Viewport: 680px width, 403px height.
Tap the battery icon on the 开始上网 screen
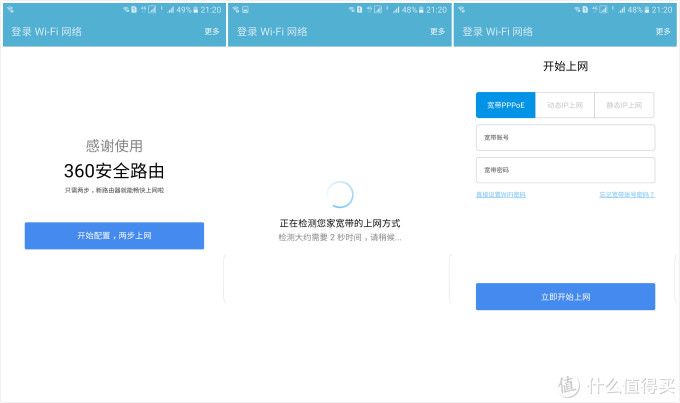click(647, 10)
